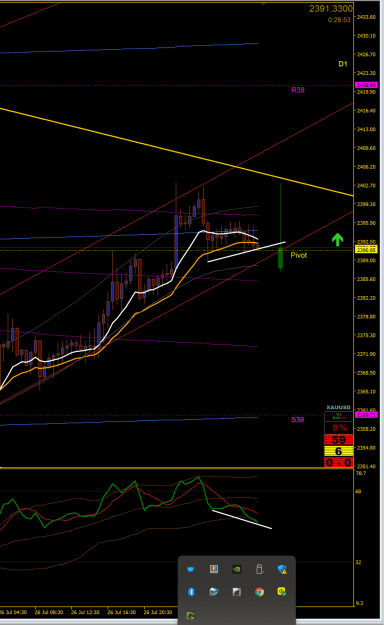Select the S38 support label

pos(297,420)
